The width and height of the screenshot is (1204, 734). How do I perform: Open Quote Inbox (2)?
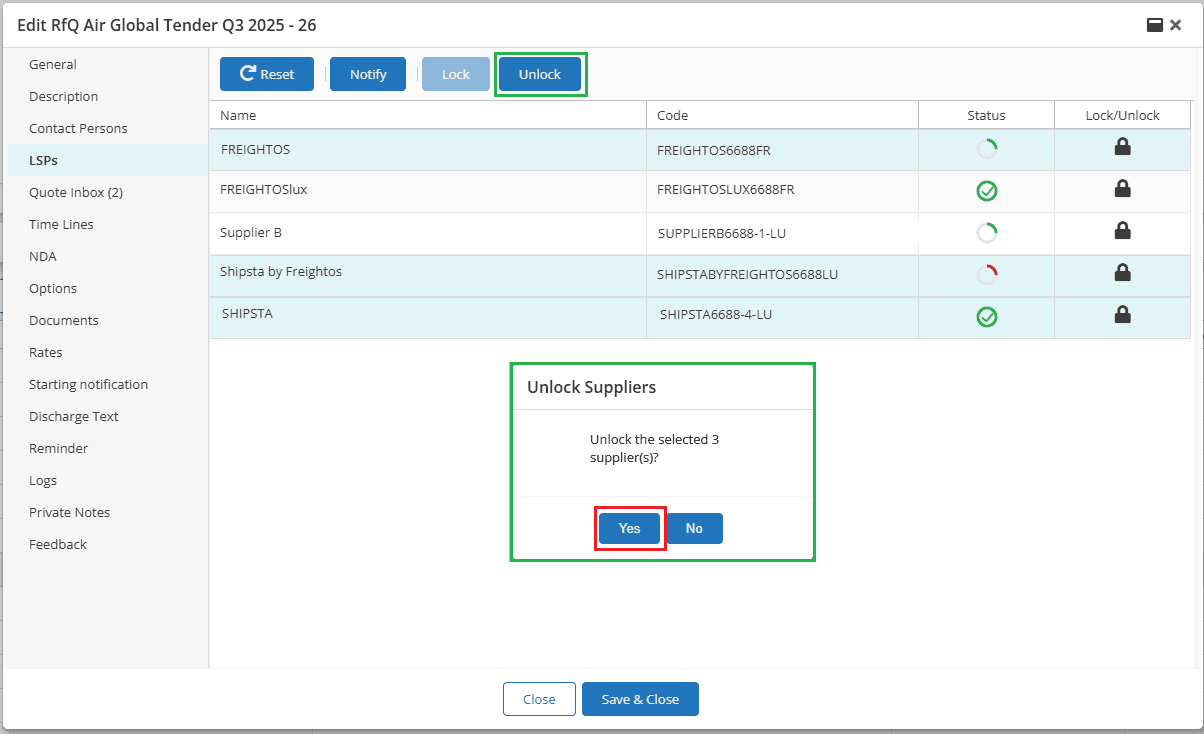tap(108, 192)
